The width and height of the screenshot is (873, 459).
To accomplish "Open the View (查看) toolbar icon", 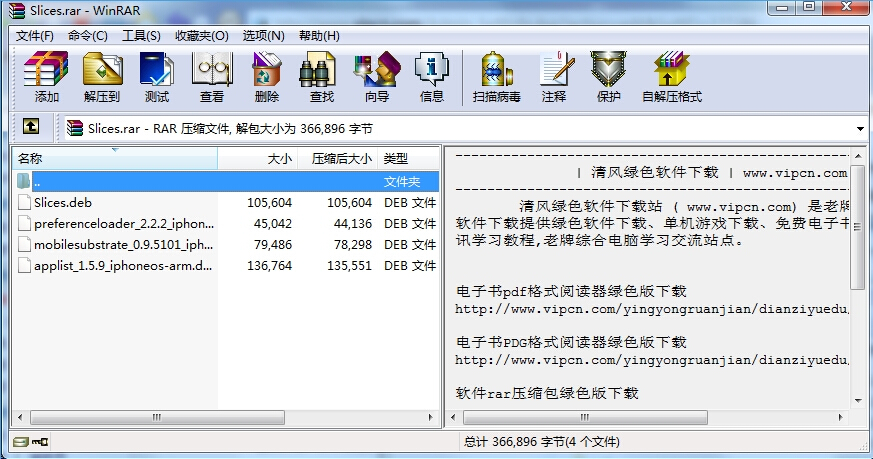I will [x=212, y=77].
